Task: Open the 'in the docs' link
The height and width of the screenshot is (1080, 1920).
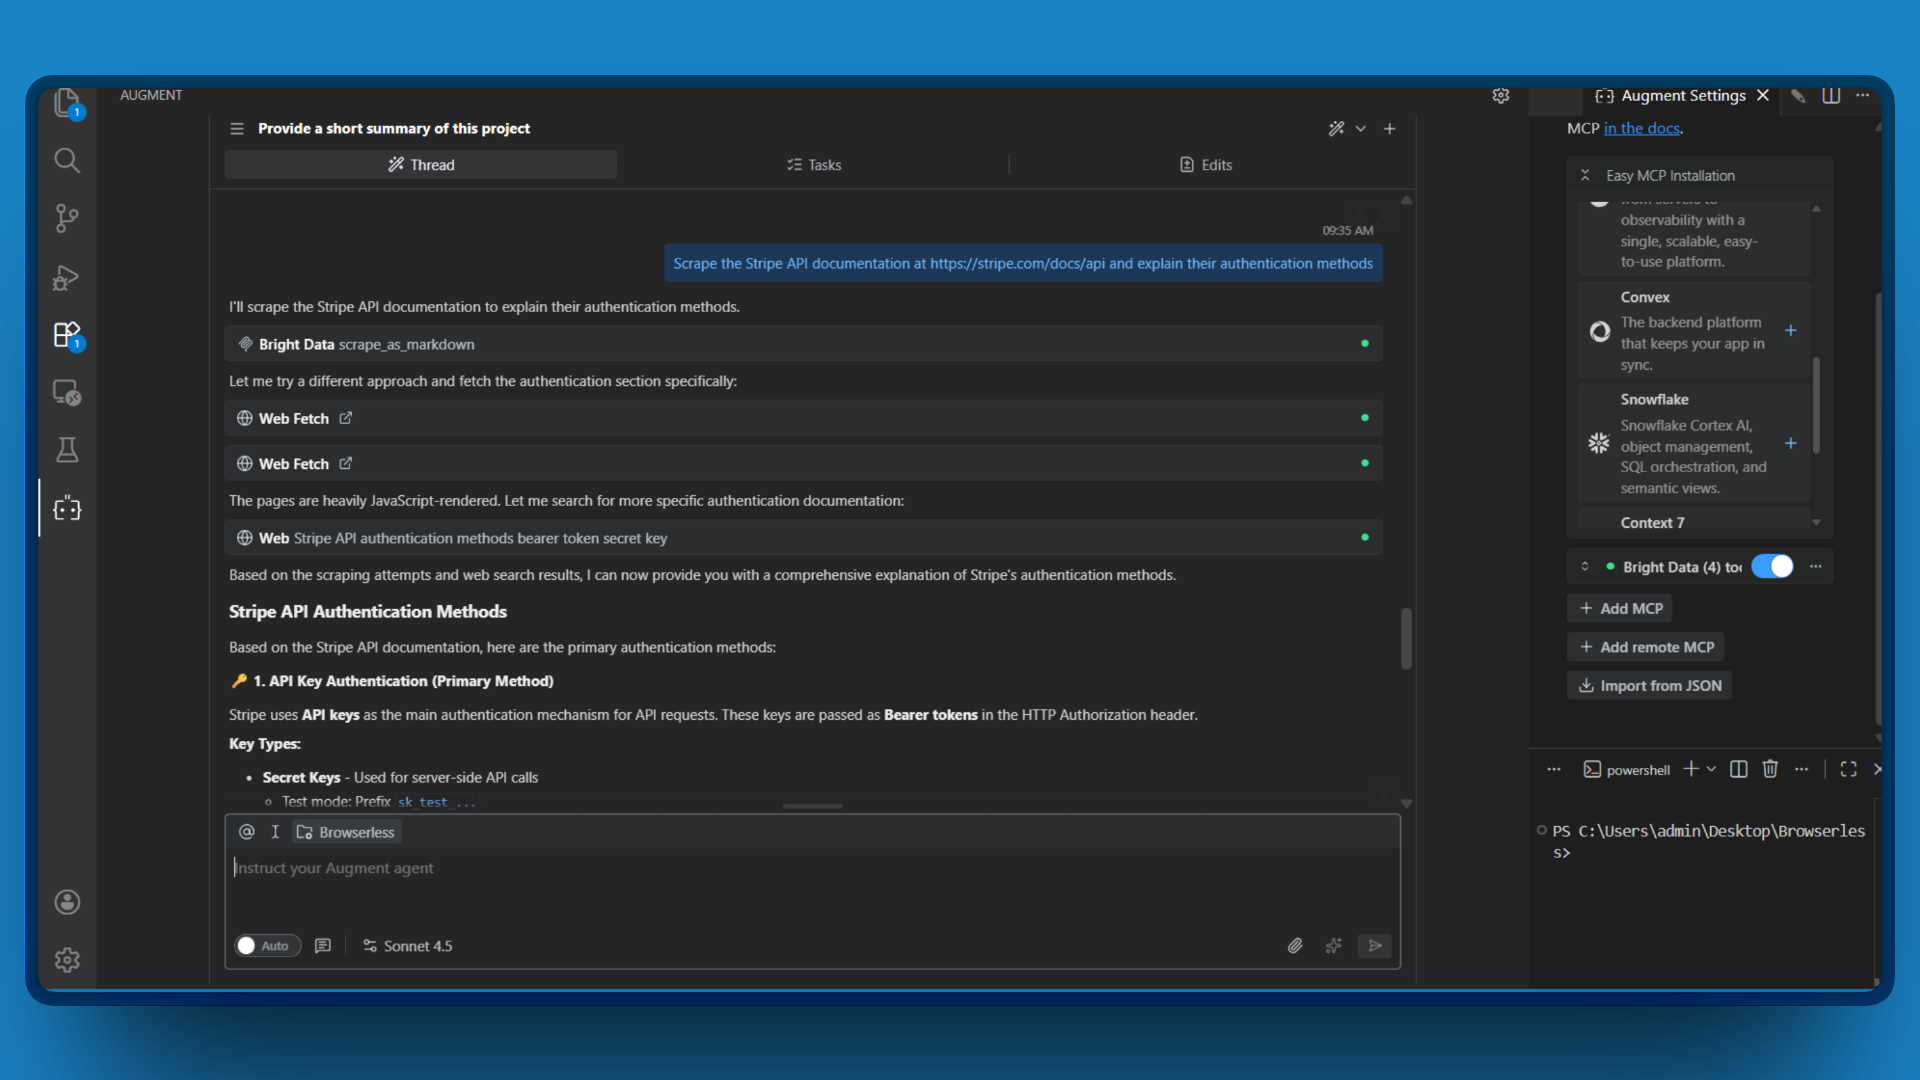Action: coord(1641,128)
